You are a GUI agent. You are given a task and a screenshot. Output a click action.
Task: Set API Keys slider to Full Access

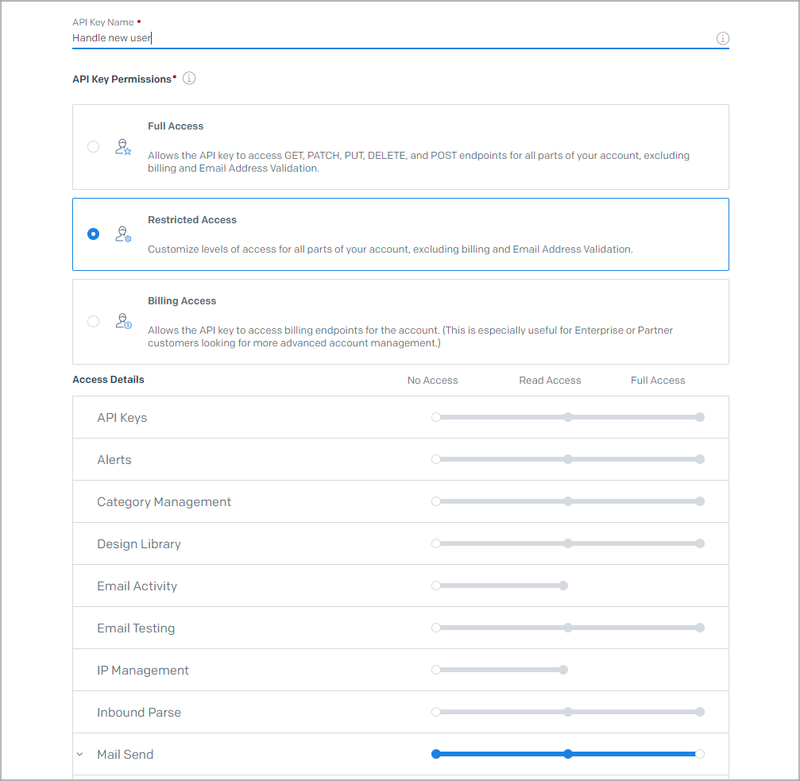pos(700,417)
